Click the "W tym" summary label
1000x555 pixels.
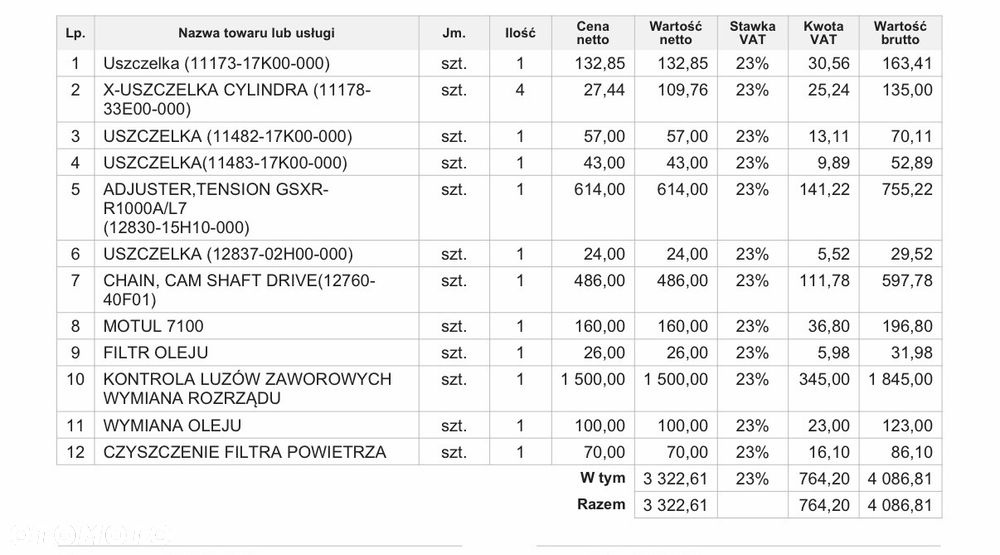pos(602,478)
